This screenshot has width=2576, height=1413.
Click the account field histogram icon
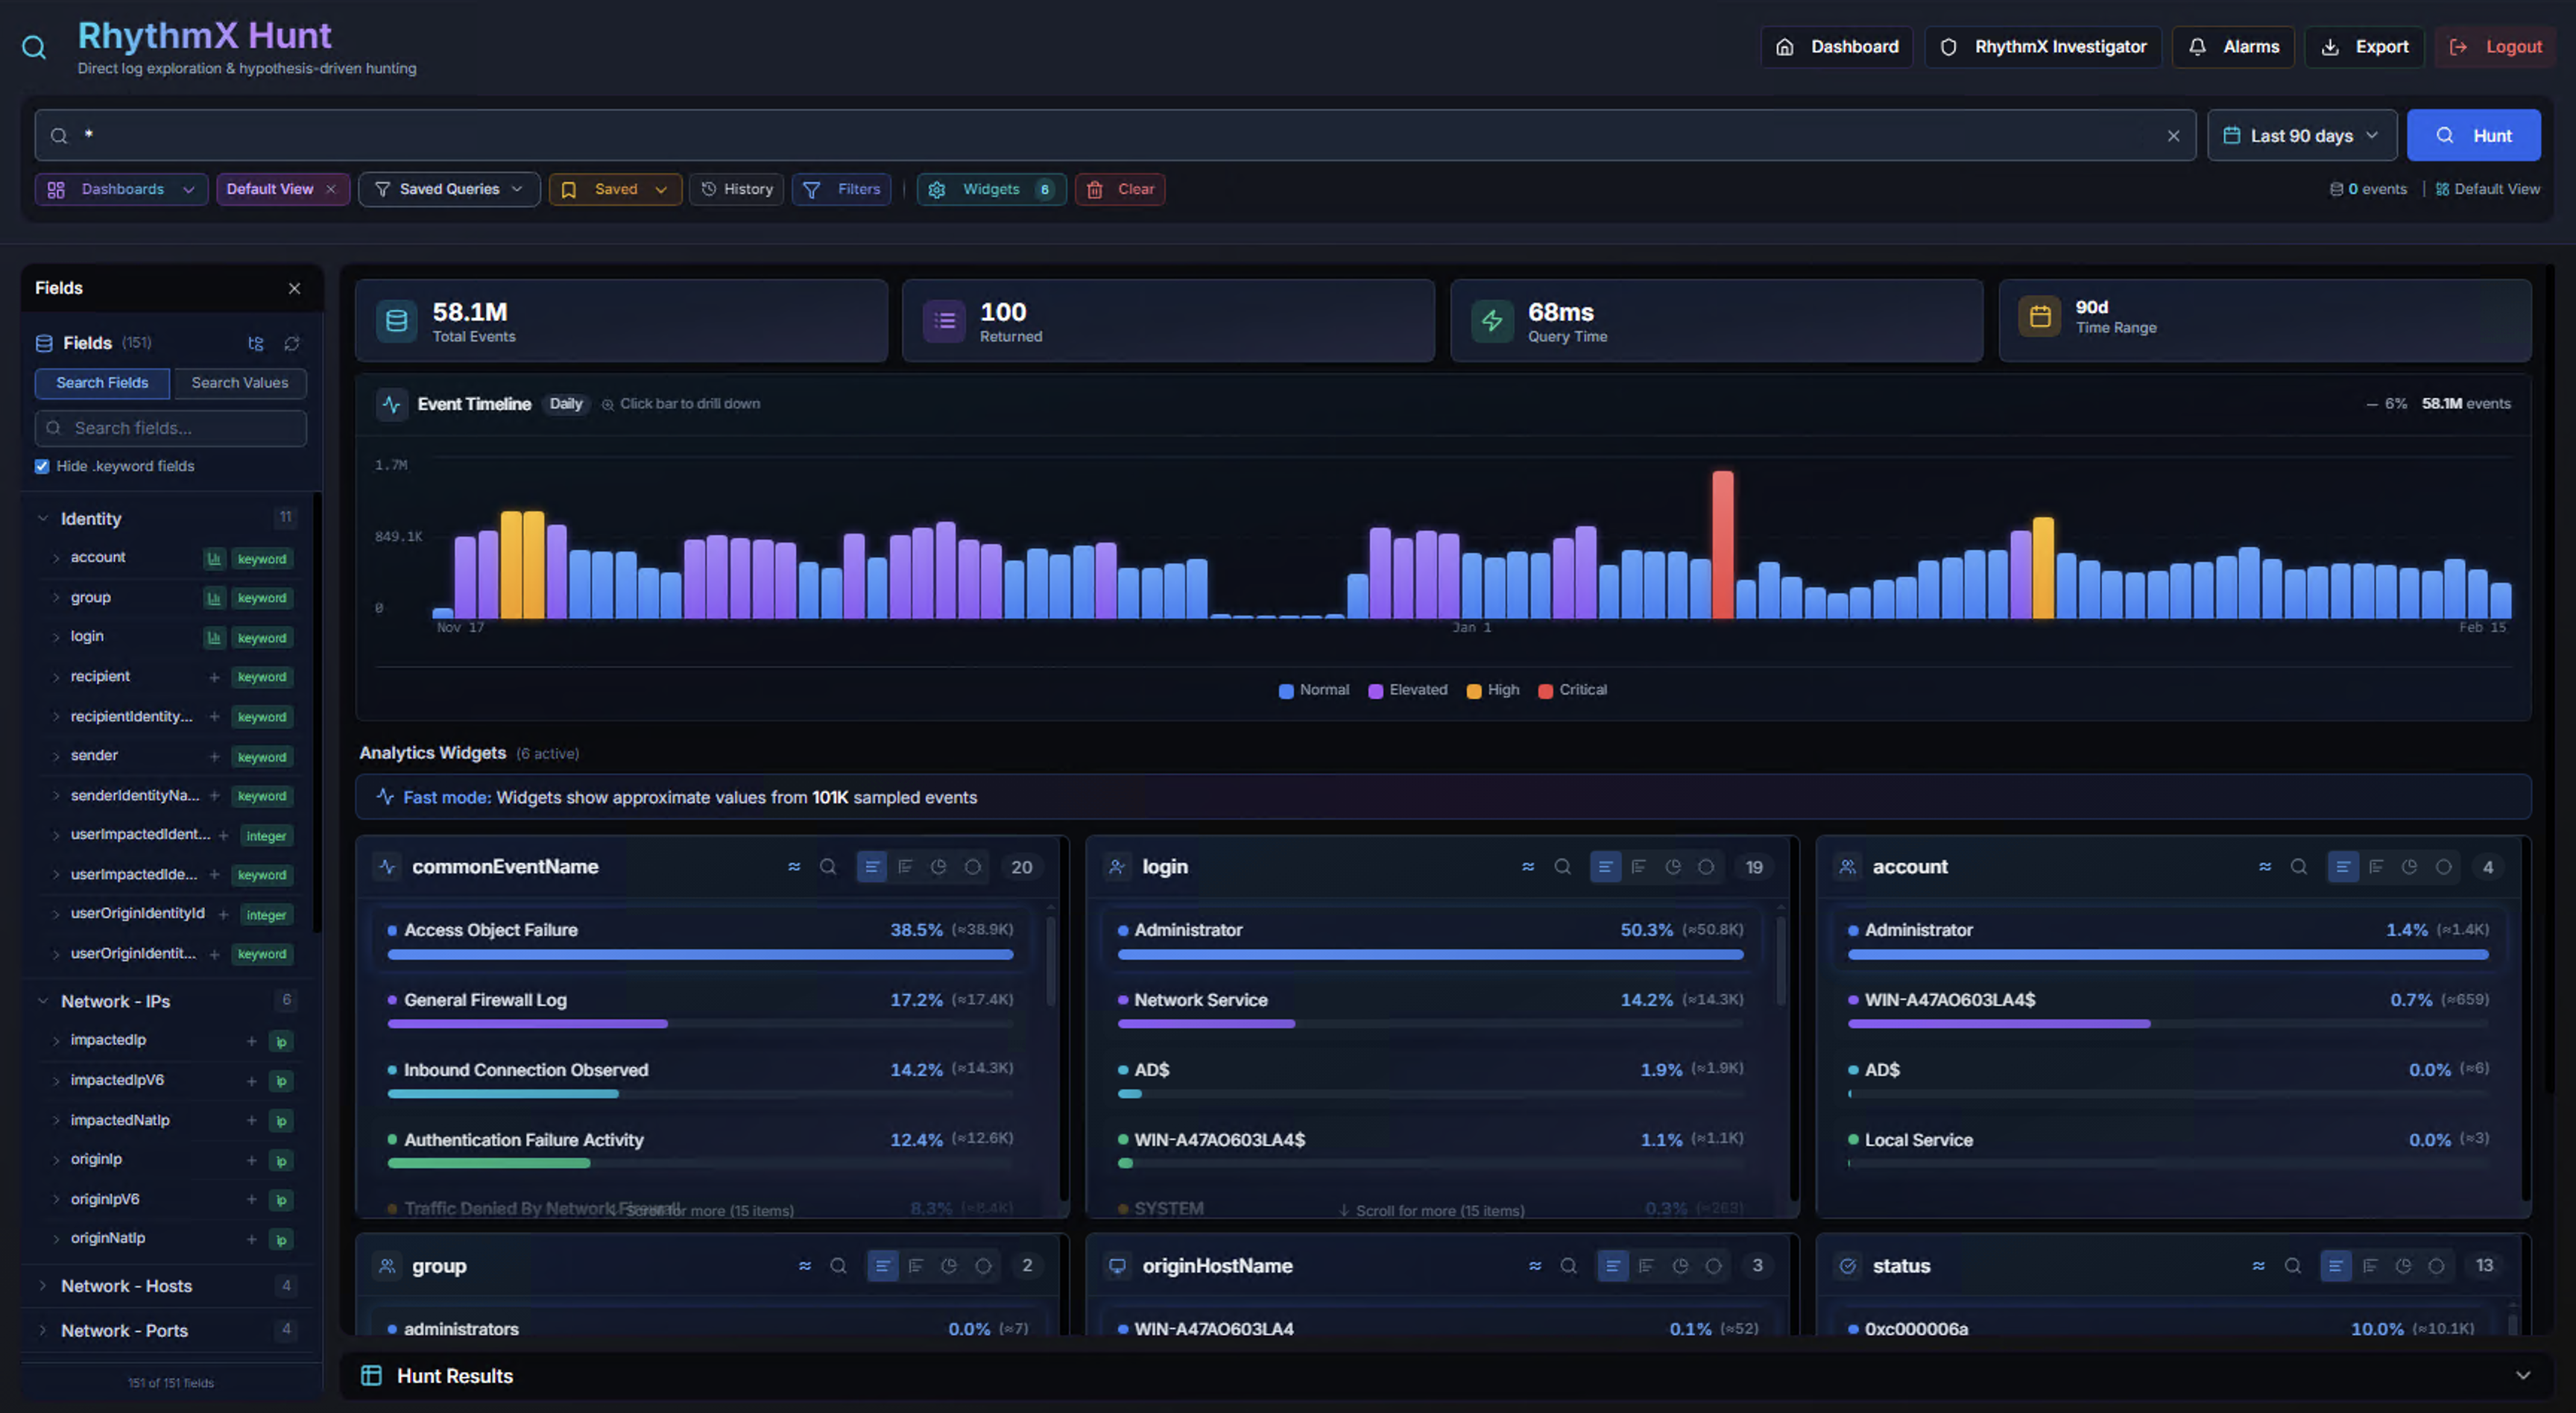(x=214, y=559)
